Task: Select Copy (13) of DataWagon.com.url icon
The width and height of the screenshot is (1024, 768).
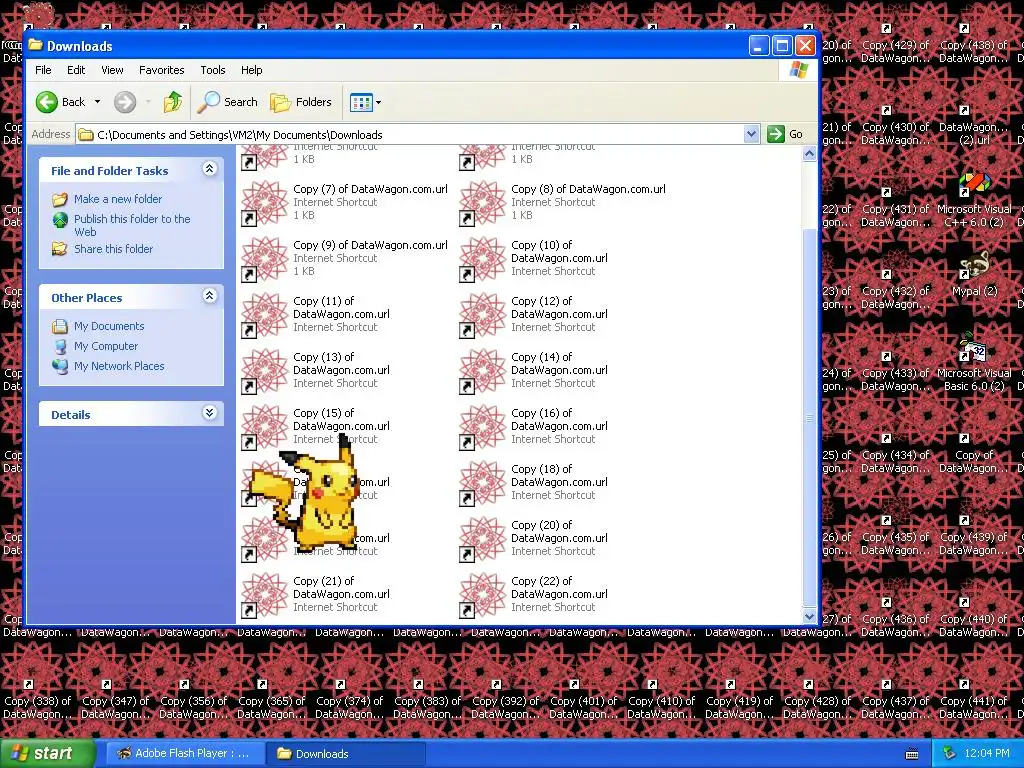Action: coord(264,371)
